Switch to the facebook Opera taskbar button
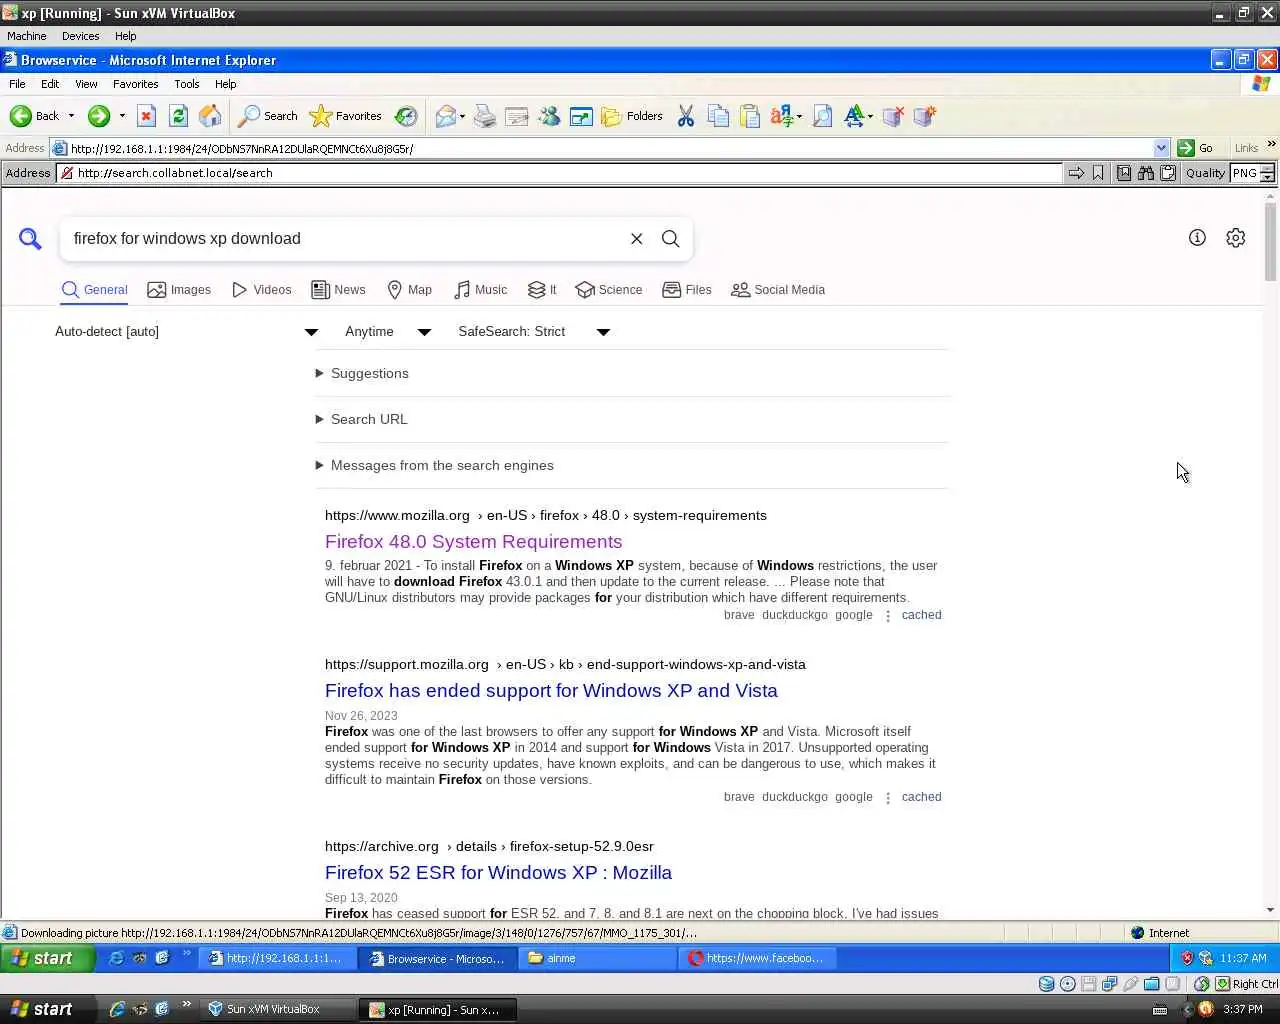 point(757,958)
